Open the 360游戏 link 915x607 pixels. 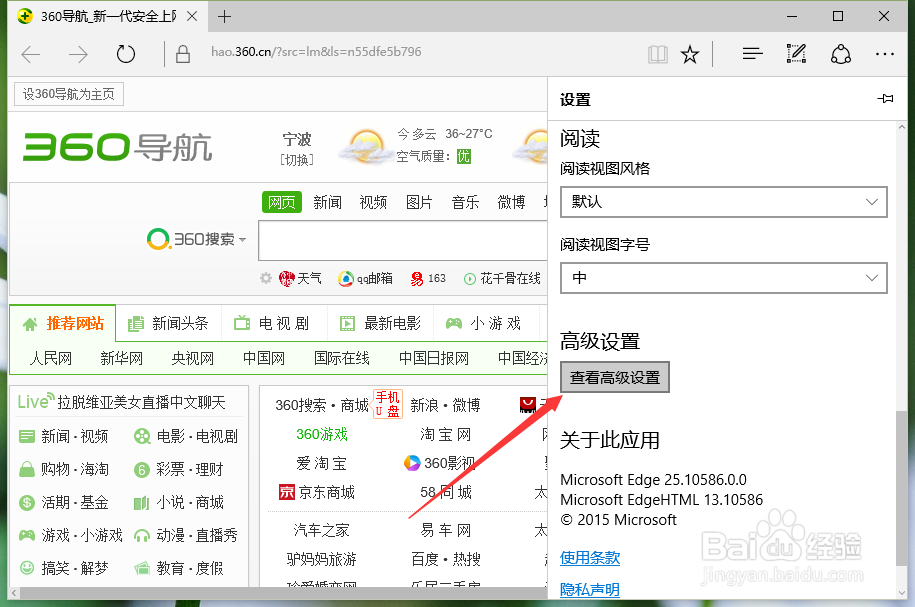coord(322,434)
